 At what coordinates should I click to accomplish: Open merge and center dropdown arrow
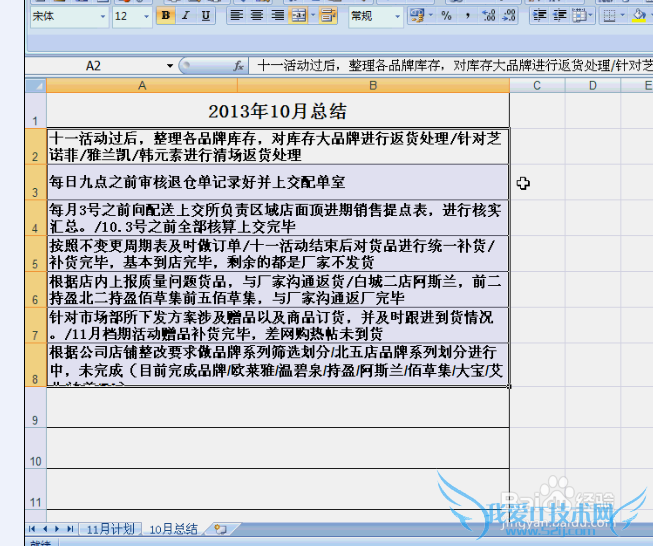[x=313, y=16]
